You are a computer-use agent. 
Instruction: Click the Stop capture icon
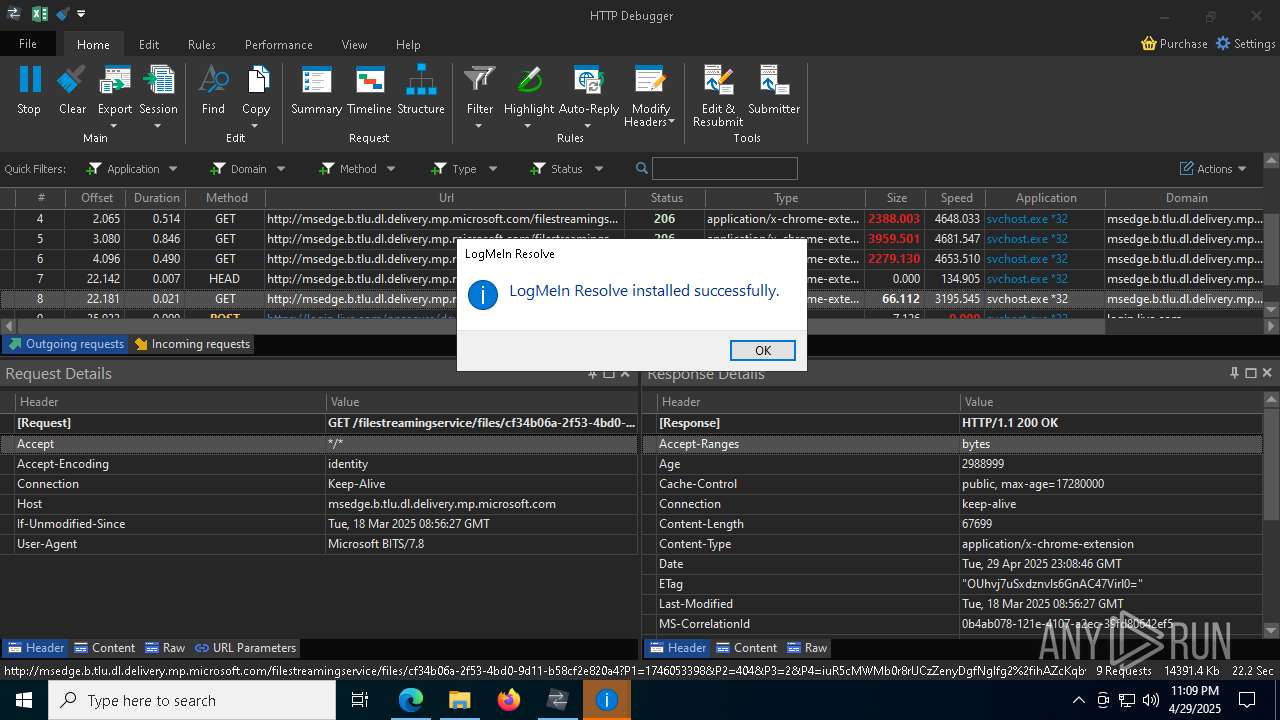coord(29,80)
